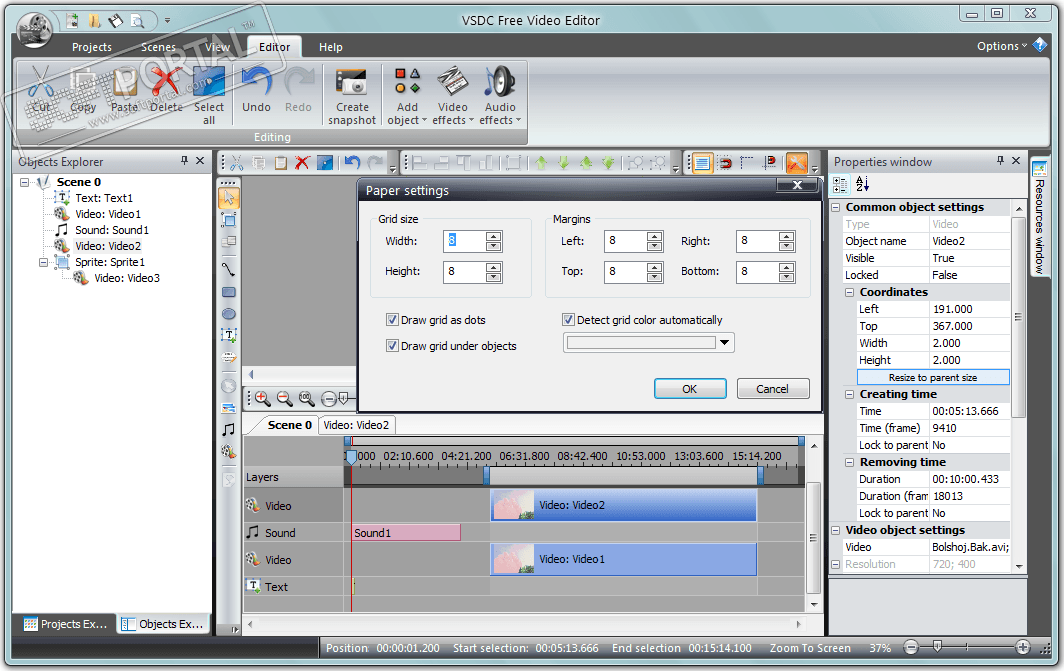This screenshot has height=671, width=1064.
Task: Select the Video: Video2 clip on timeline
Action: [x=623, y=505]
